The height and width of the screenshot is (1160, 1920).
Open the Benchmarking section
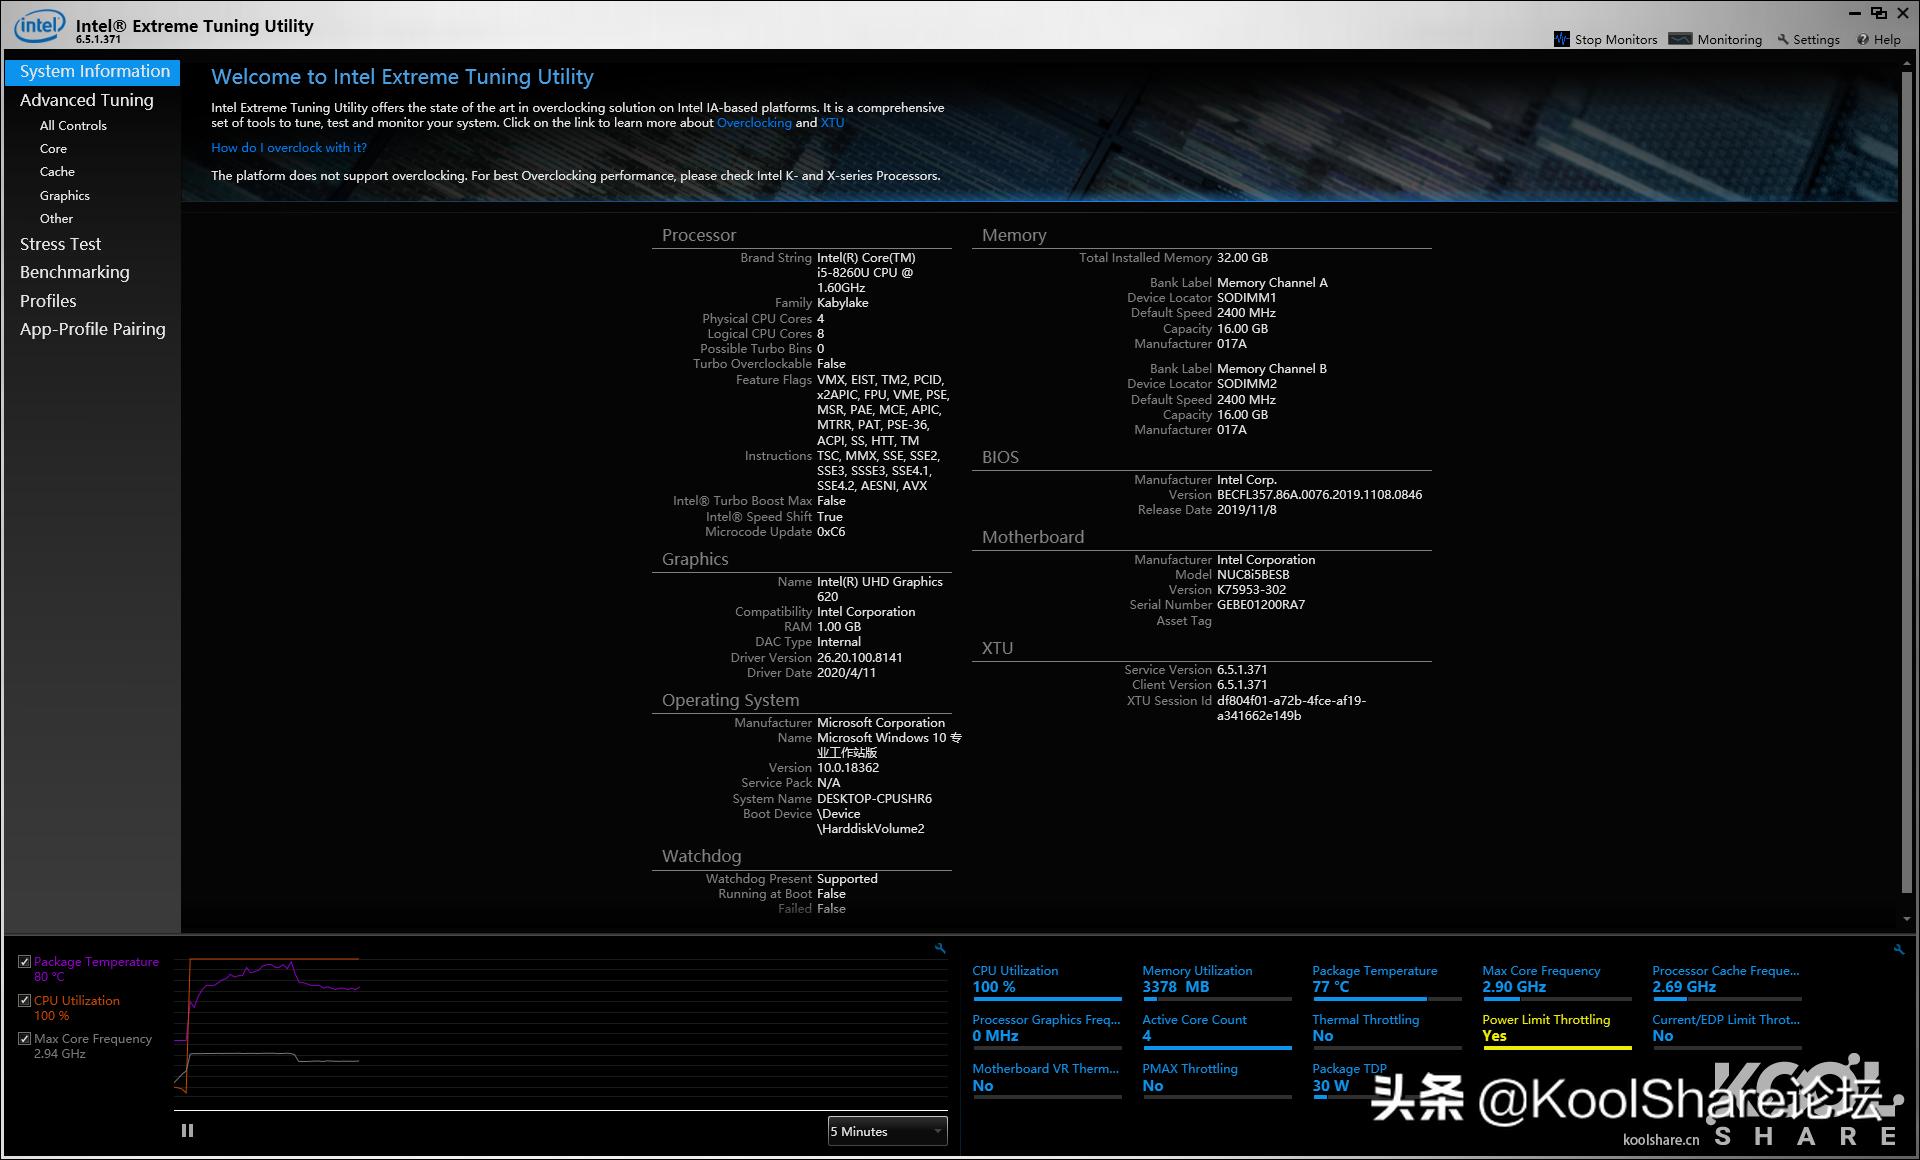74,271
